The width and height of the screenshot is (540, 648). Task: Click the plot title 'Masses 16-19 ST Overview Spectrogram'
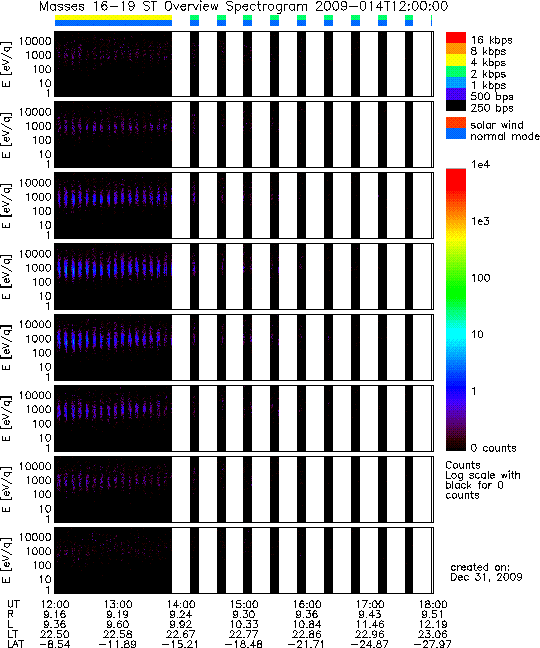coord(173,7)
